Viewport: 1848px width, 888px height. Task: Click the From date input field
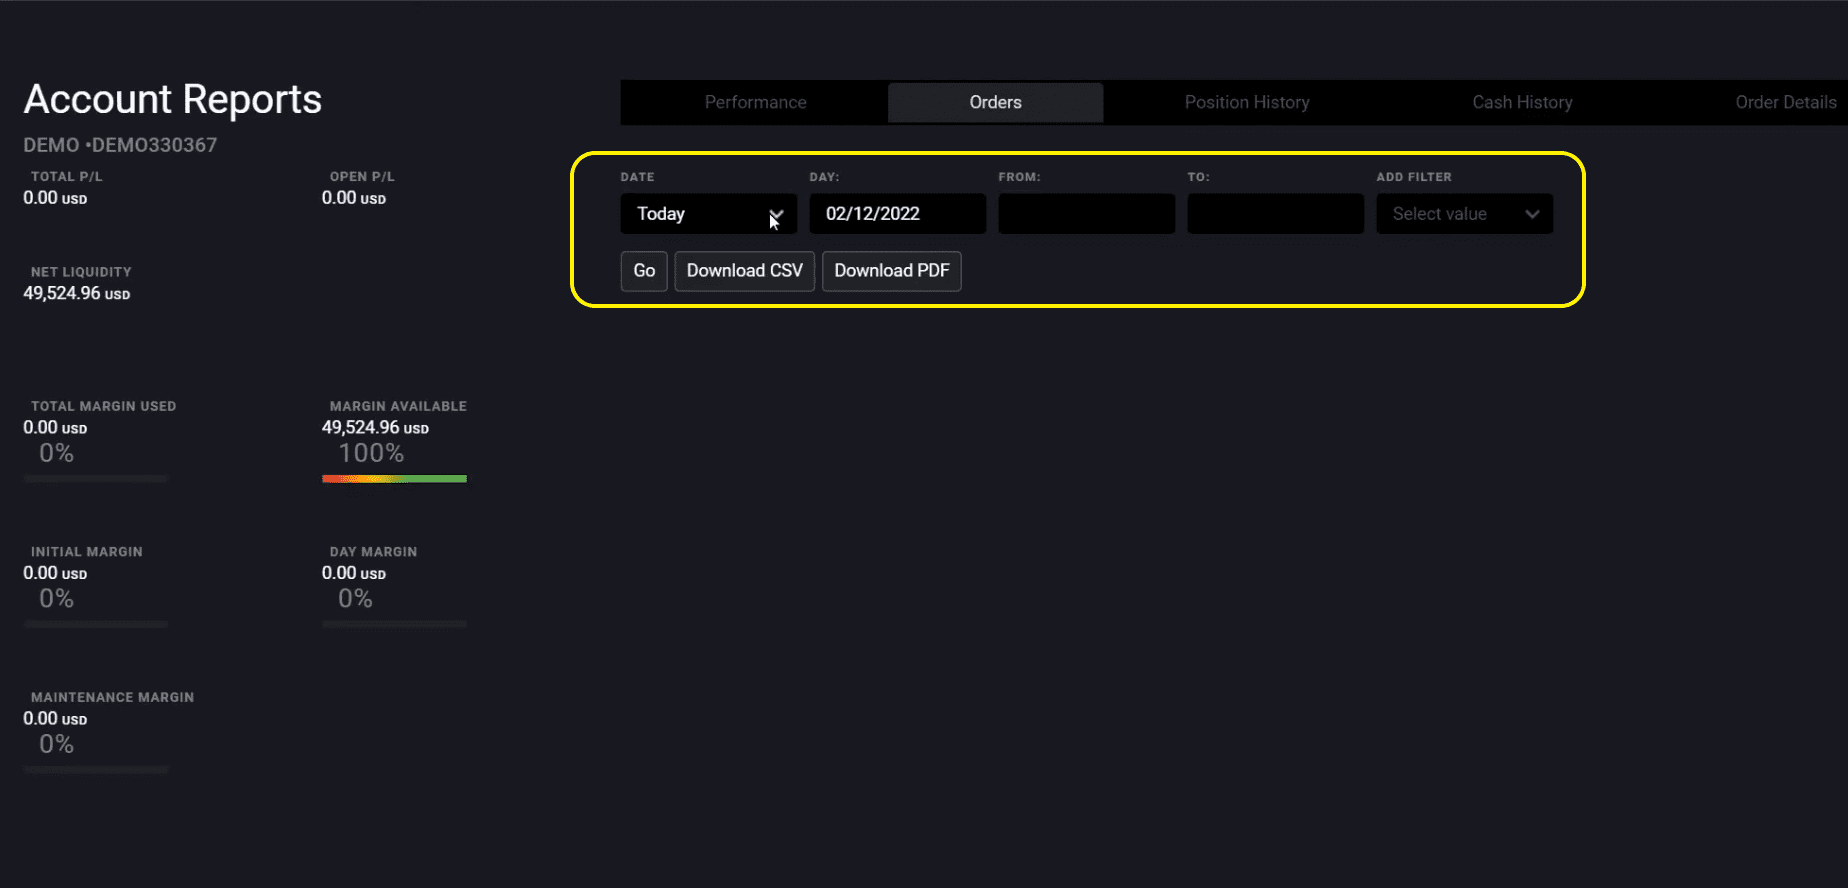pyautogui.click(x=1086, y=214)
